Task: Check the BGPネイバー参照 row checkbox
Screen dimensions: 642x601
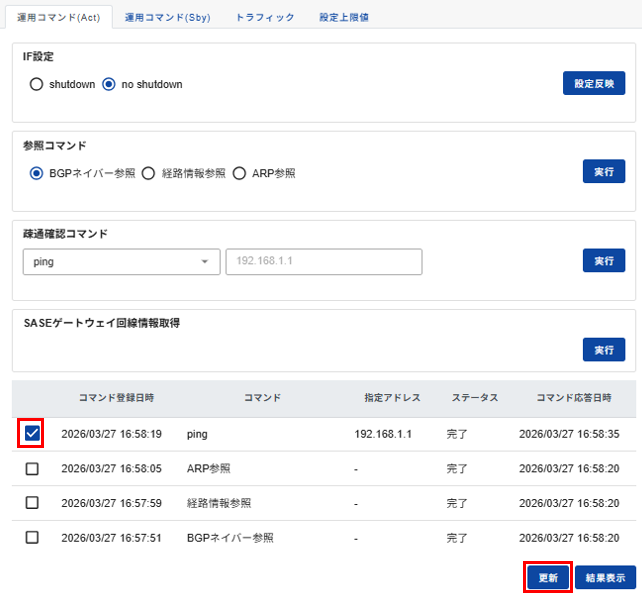Action: [x=32, y=537]
